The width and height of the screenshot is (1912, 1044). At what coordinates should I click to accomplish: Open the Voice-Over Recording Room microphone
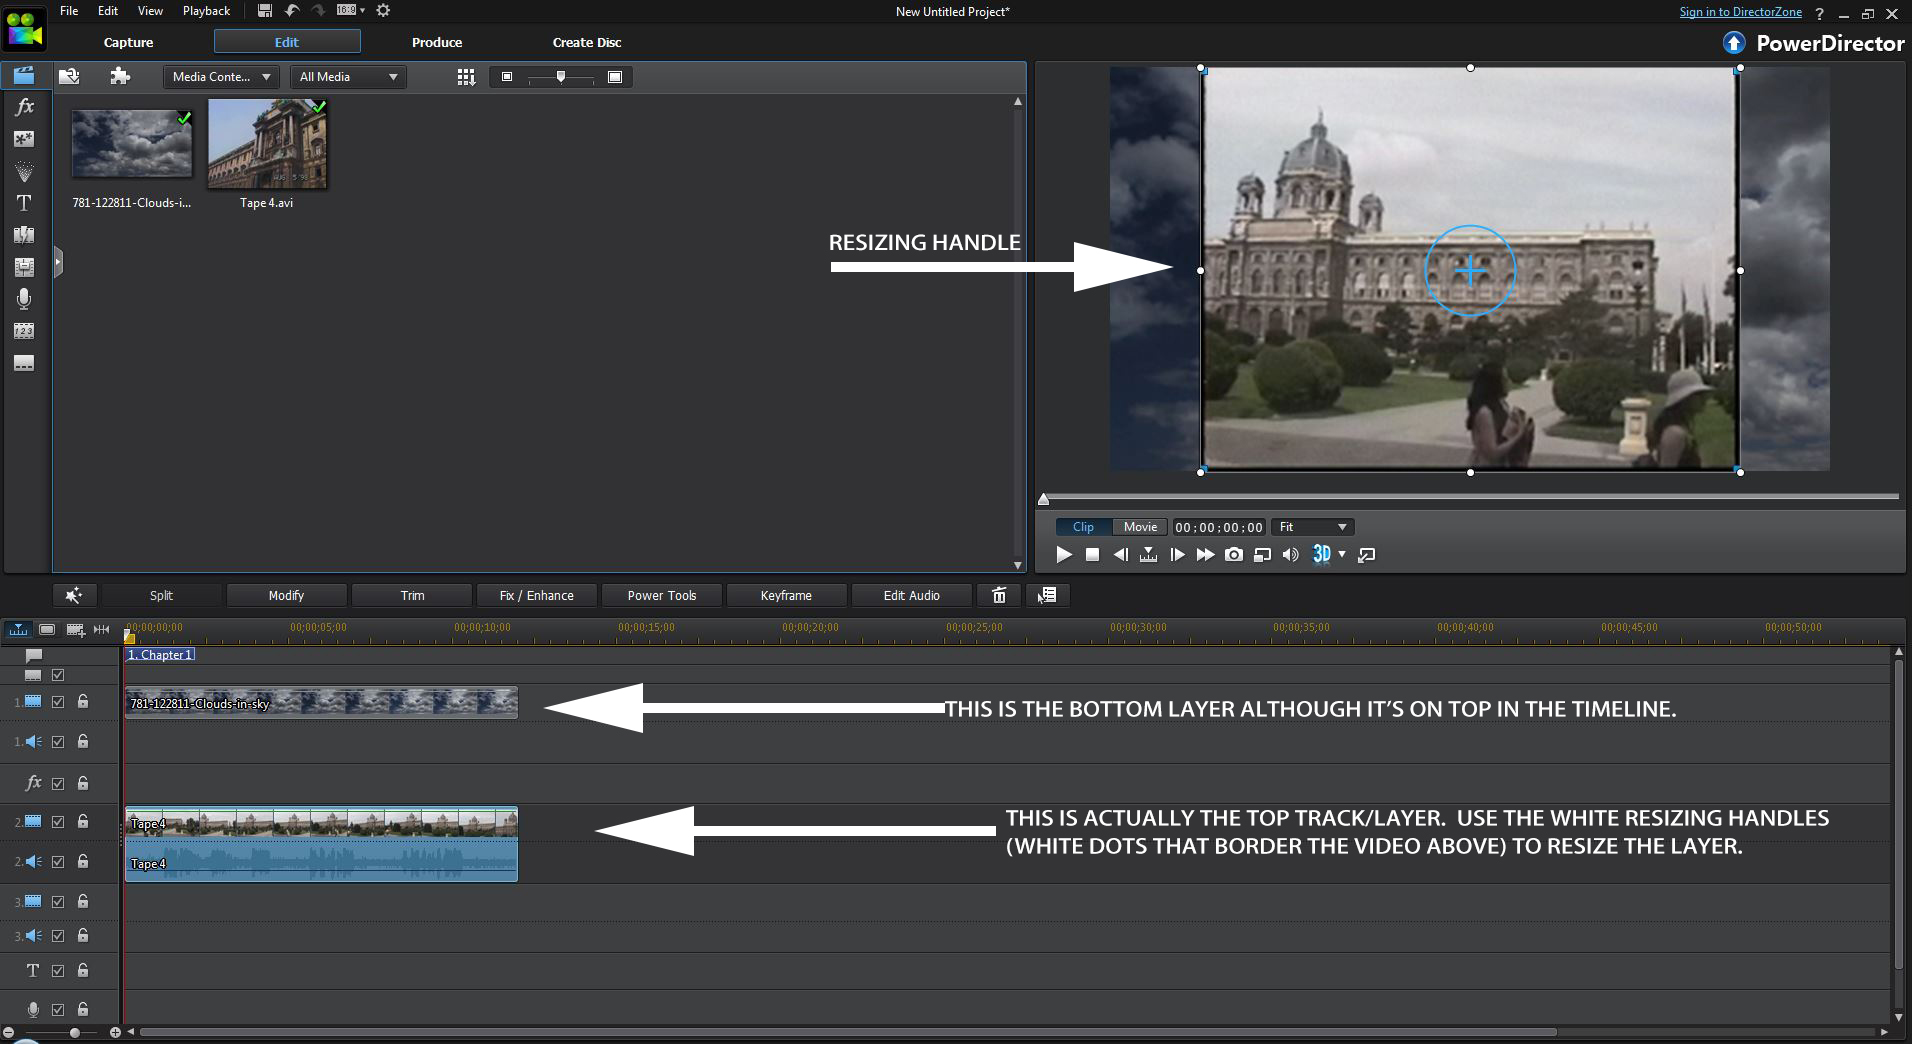[x=24, y=299]
